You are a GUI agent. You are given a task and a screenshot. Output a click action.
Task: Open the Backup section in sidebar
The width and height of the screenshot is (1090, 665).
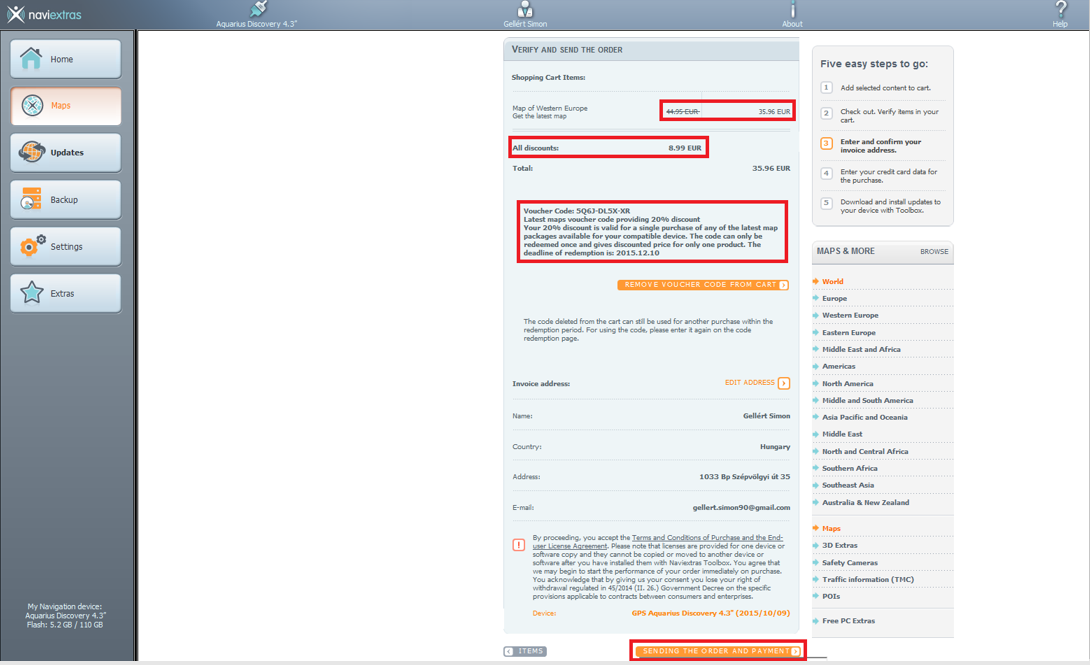[66, 200]
